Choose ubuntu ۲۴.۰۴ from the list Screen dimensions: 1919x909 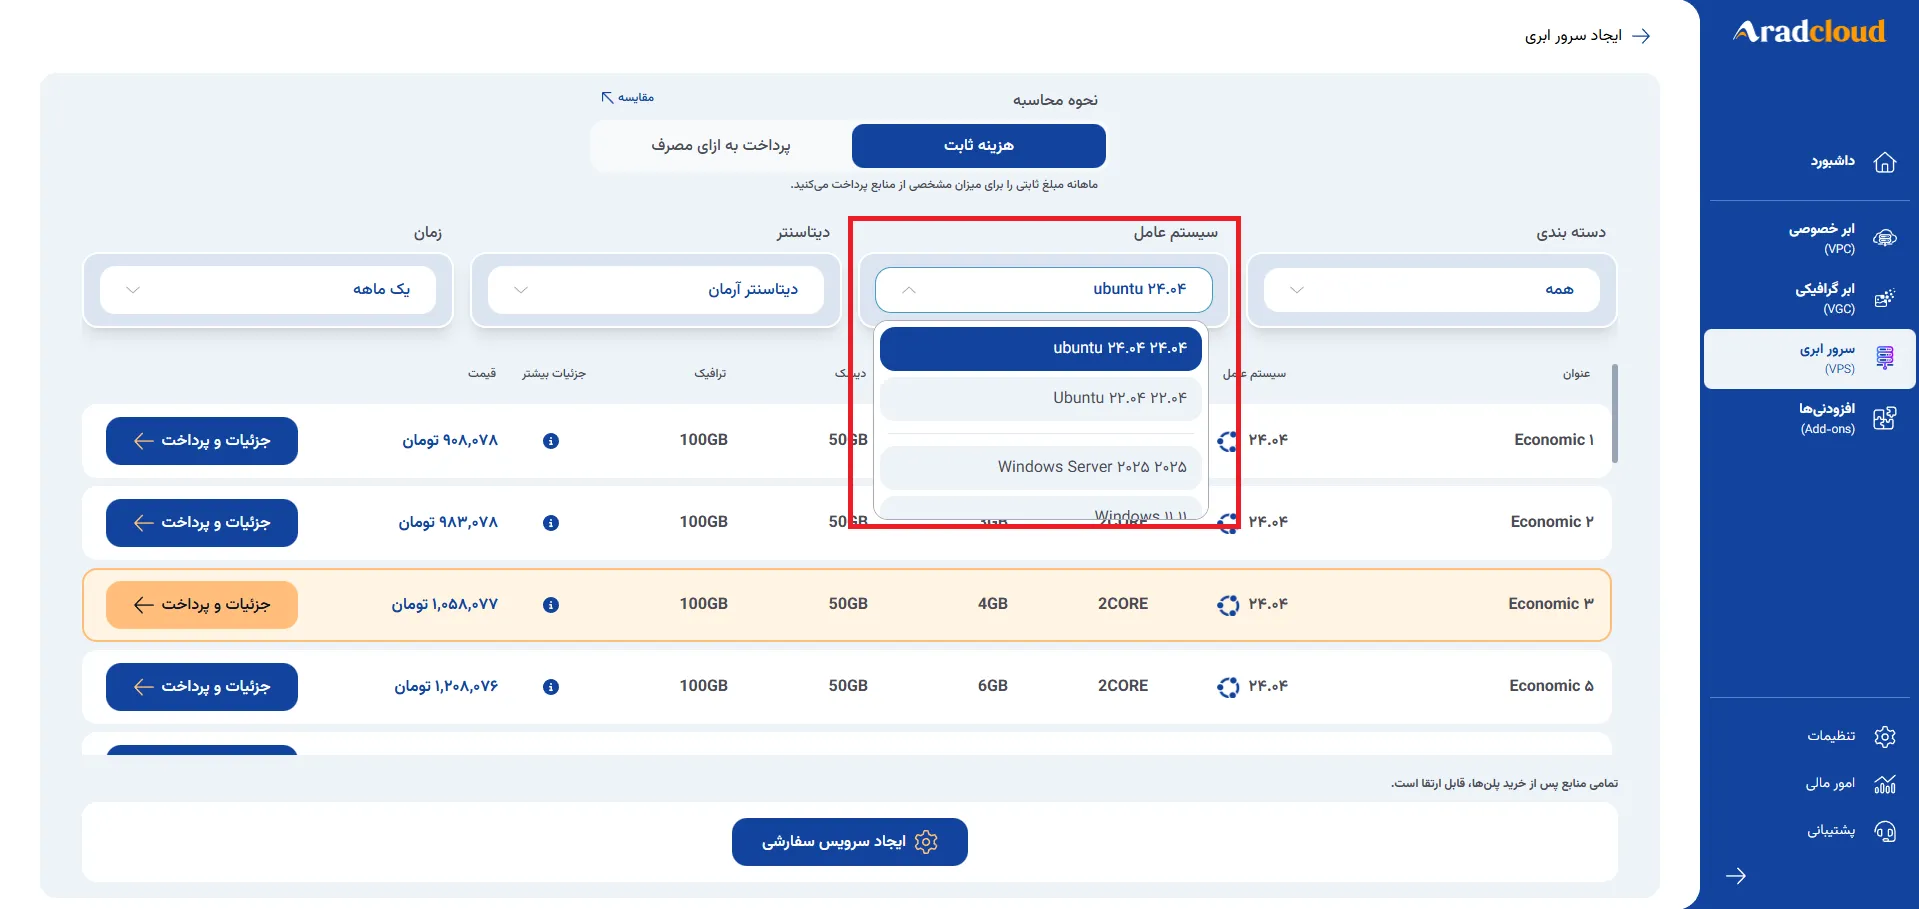tap(1041, 349)
